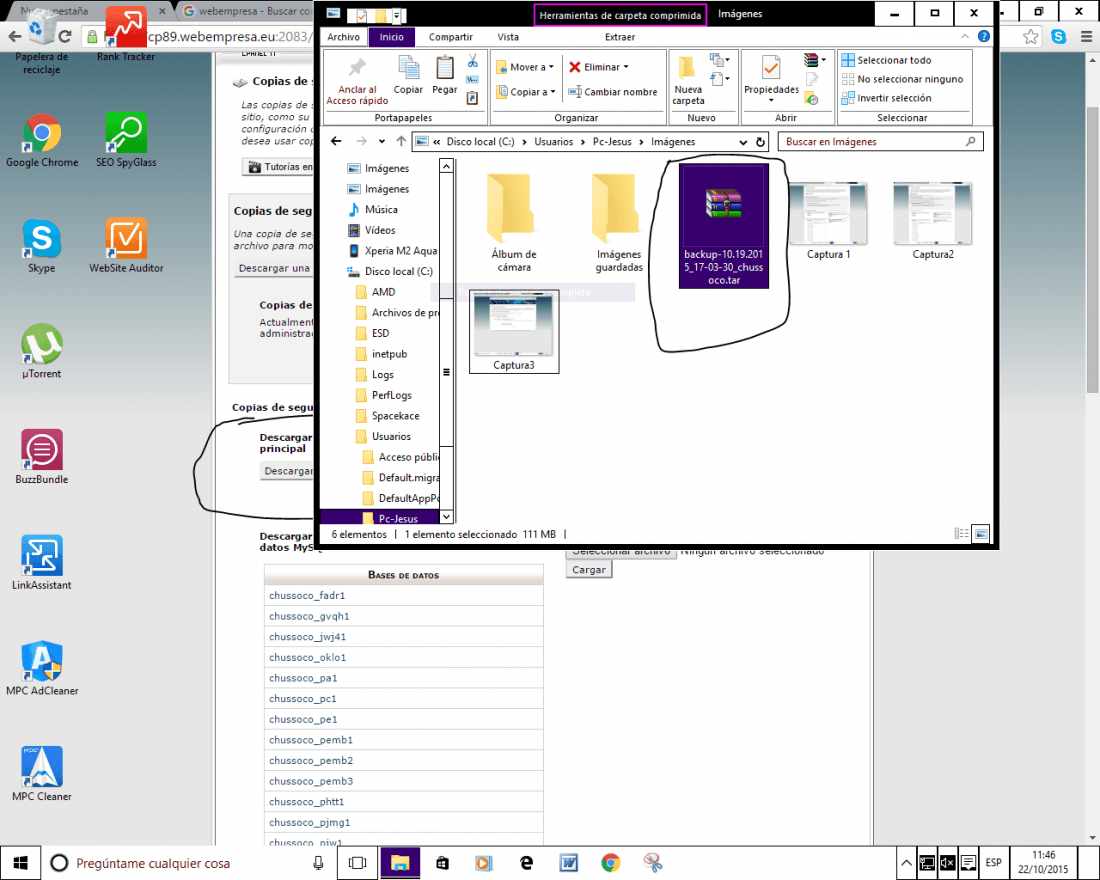1100x880 pixels.
Task: Expand the Copiar a dropdown
Action: click(553, 92)
